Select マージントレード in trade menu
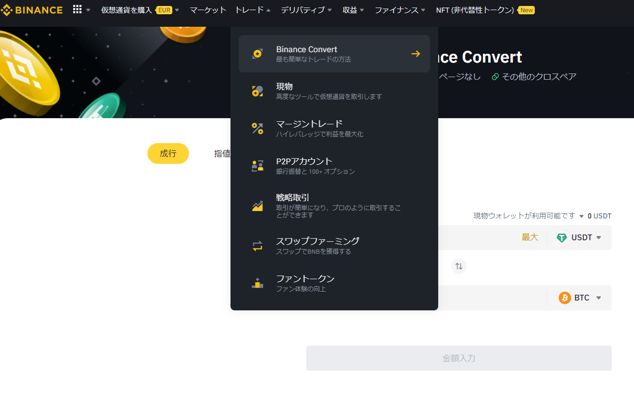 pos(334,129)
